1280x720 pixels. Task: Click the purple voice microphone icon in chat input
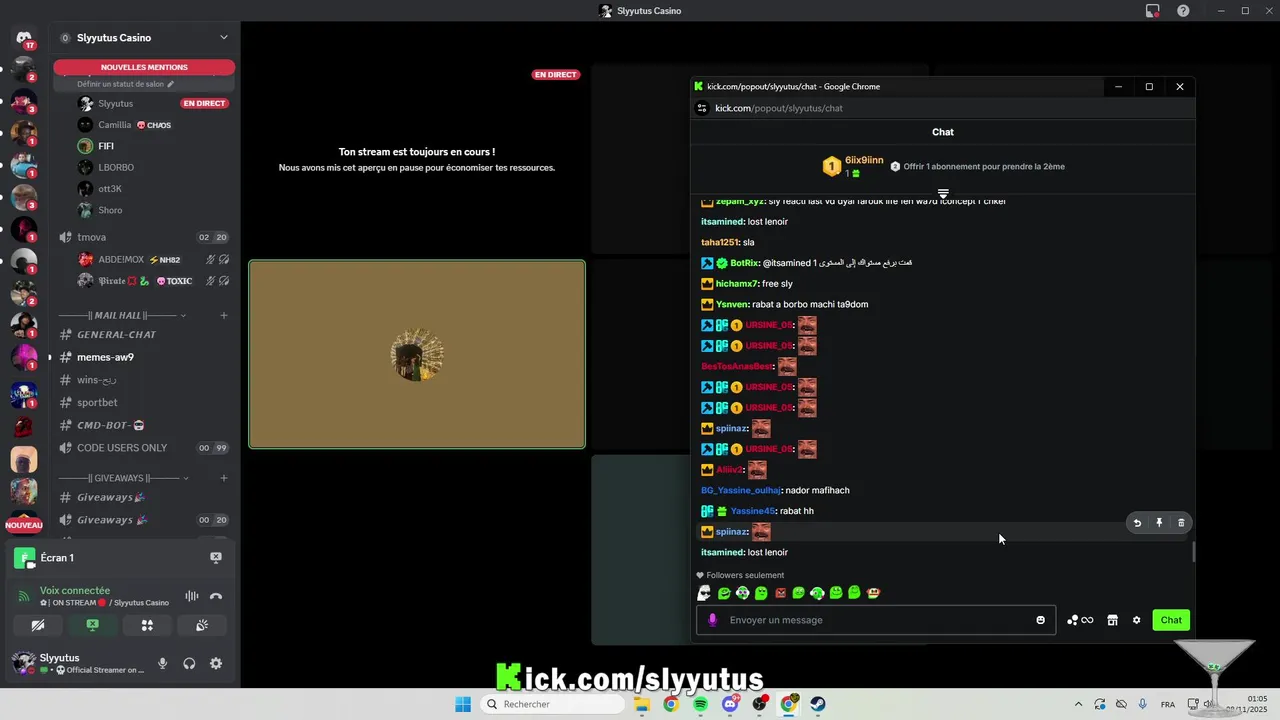click(x=712, y=620)
